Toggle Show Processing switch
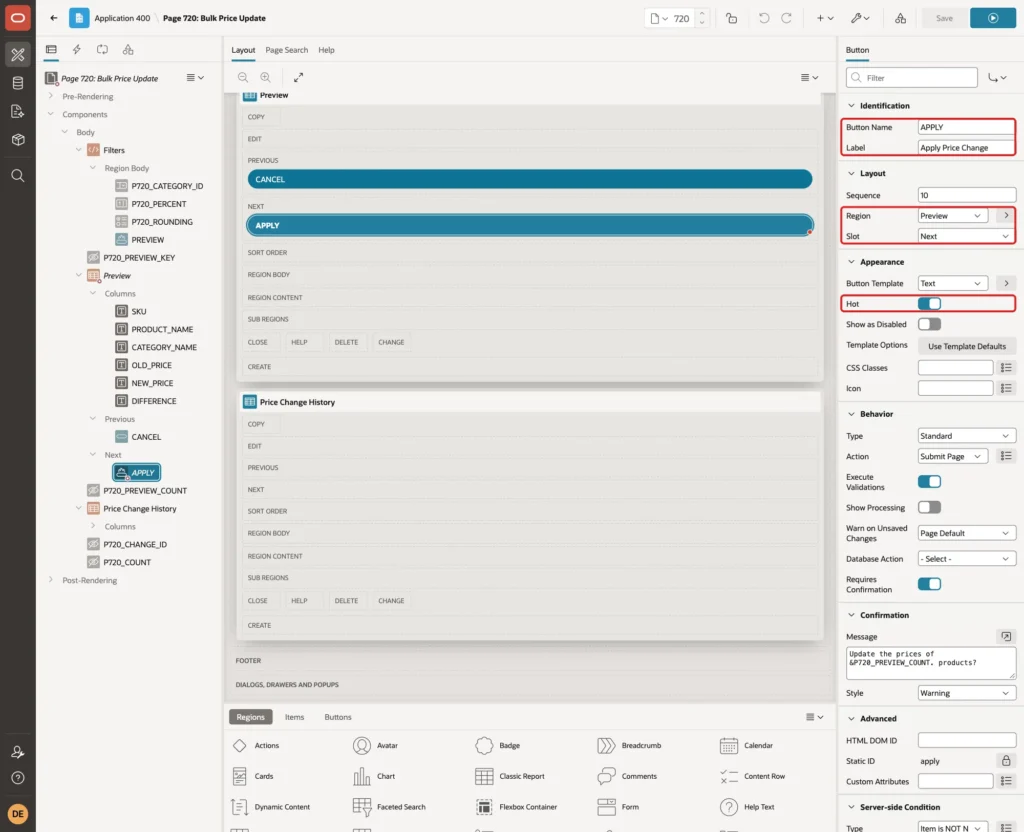1024x832 pixels. 929,507
